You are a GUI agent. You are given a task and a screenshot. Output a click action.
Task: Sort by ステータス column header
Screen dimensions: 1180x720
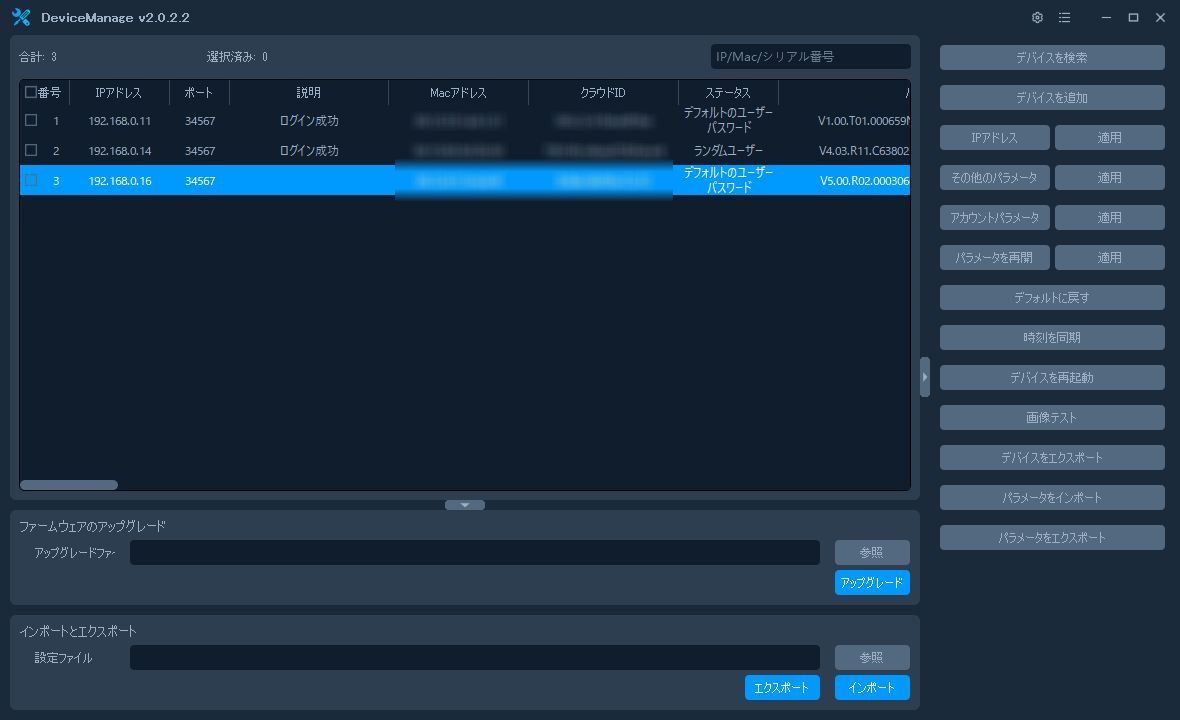pyautogui.click(x=727, y=93)
